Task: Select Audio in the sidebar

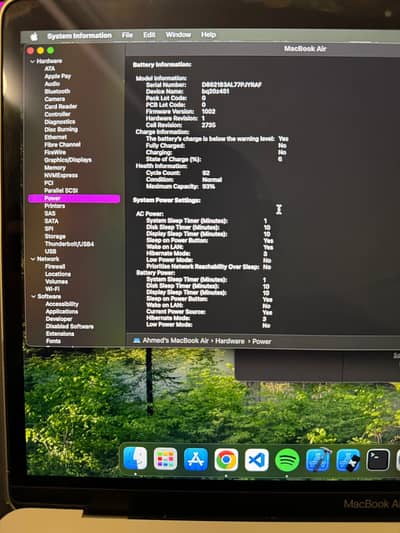Action: click(52, 84)
